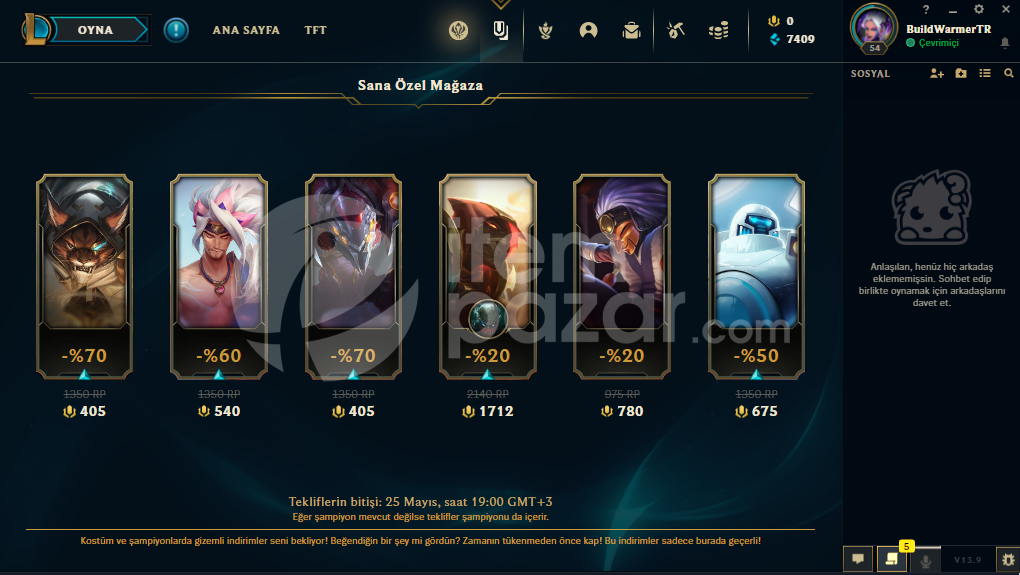Search the friends list with magnifier icon
Screen dimensions: 1020x575
coord(1008,74)
